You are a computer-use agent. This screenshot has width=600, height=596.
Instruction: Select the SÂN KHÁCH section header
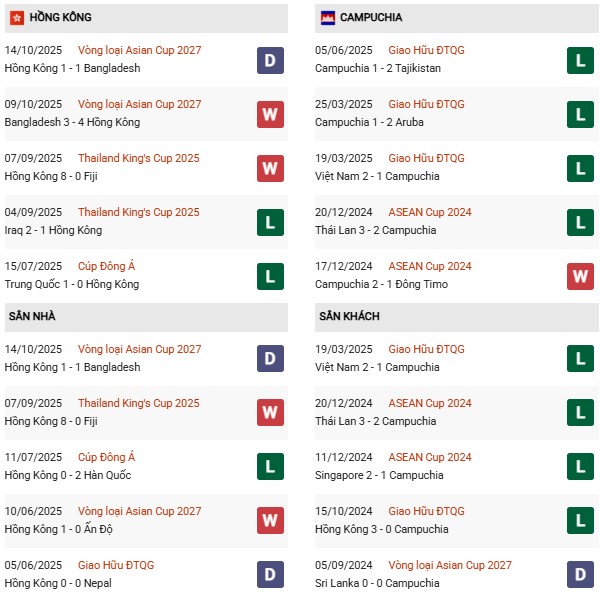(349, 316)
